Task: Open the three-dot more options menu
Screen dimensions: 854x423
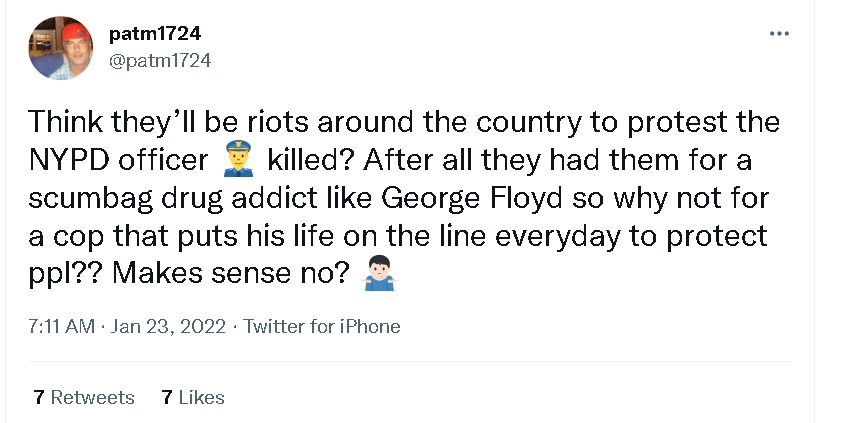Action: 779,34
